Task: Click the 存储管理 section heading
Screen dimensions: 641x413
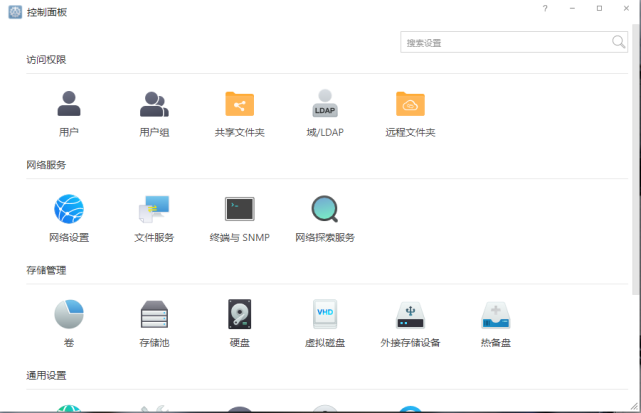Action: pos(46,270)
